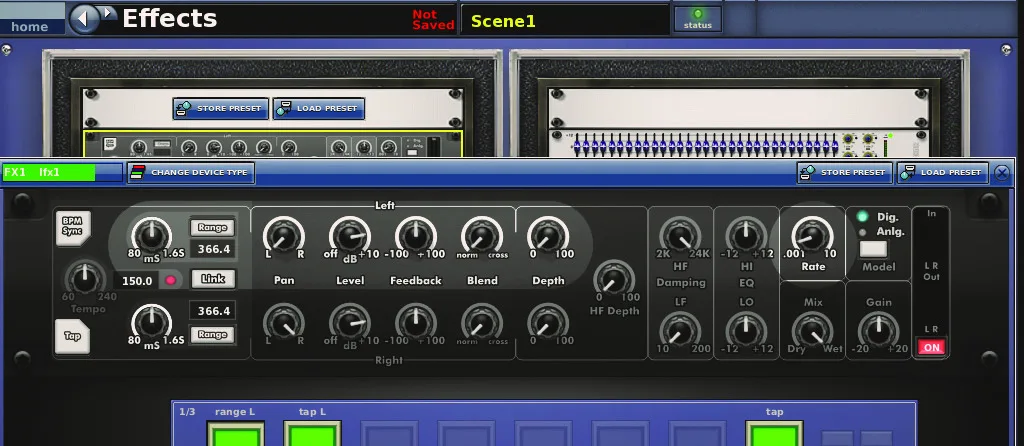Toggle the red ON button
Screen dimensions: 1024x446
(931, 347)
